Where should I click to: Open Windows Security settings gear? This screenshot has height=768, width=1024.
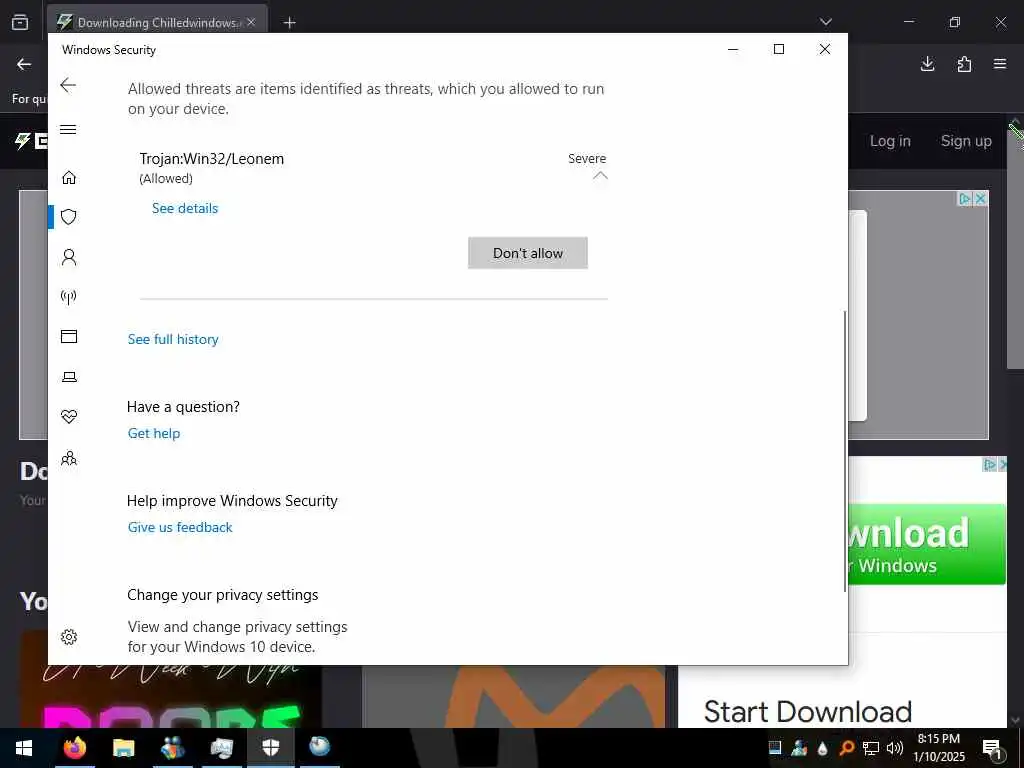pyautogui.click(x=69, y=637)
